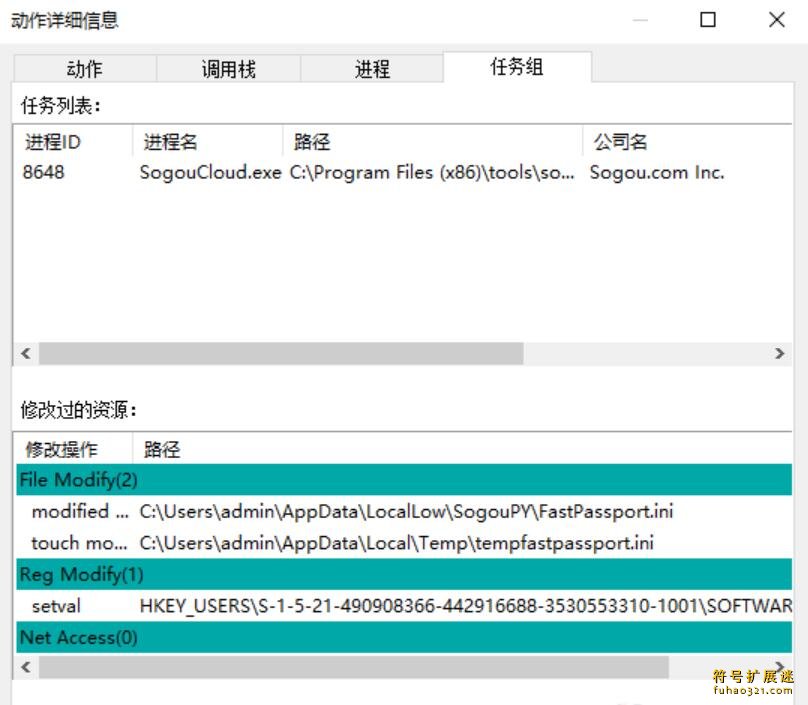808x705 pixels.
Task: Select the 任务组 tab
Action: (x=517, y=66)
